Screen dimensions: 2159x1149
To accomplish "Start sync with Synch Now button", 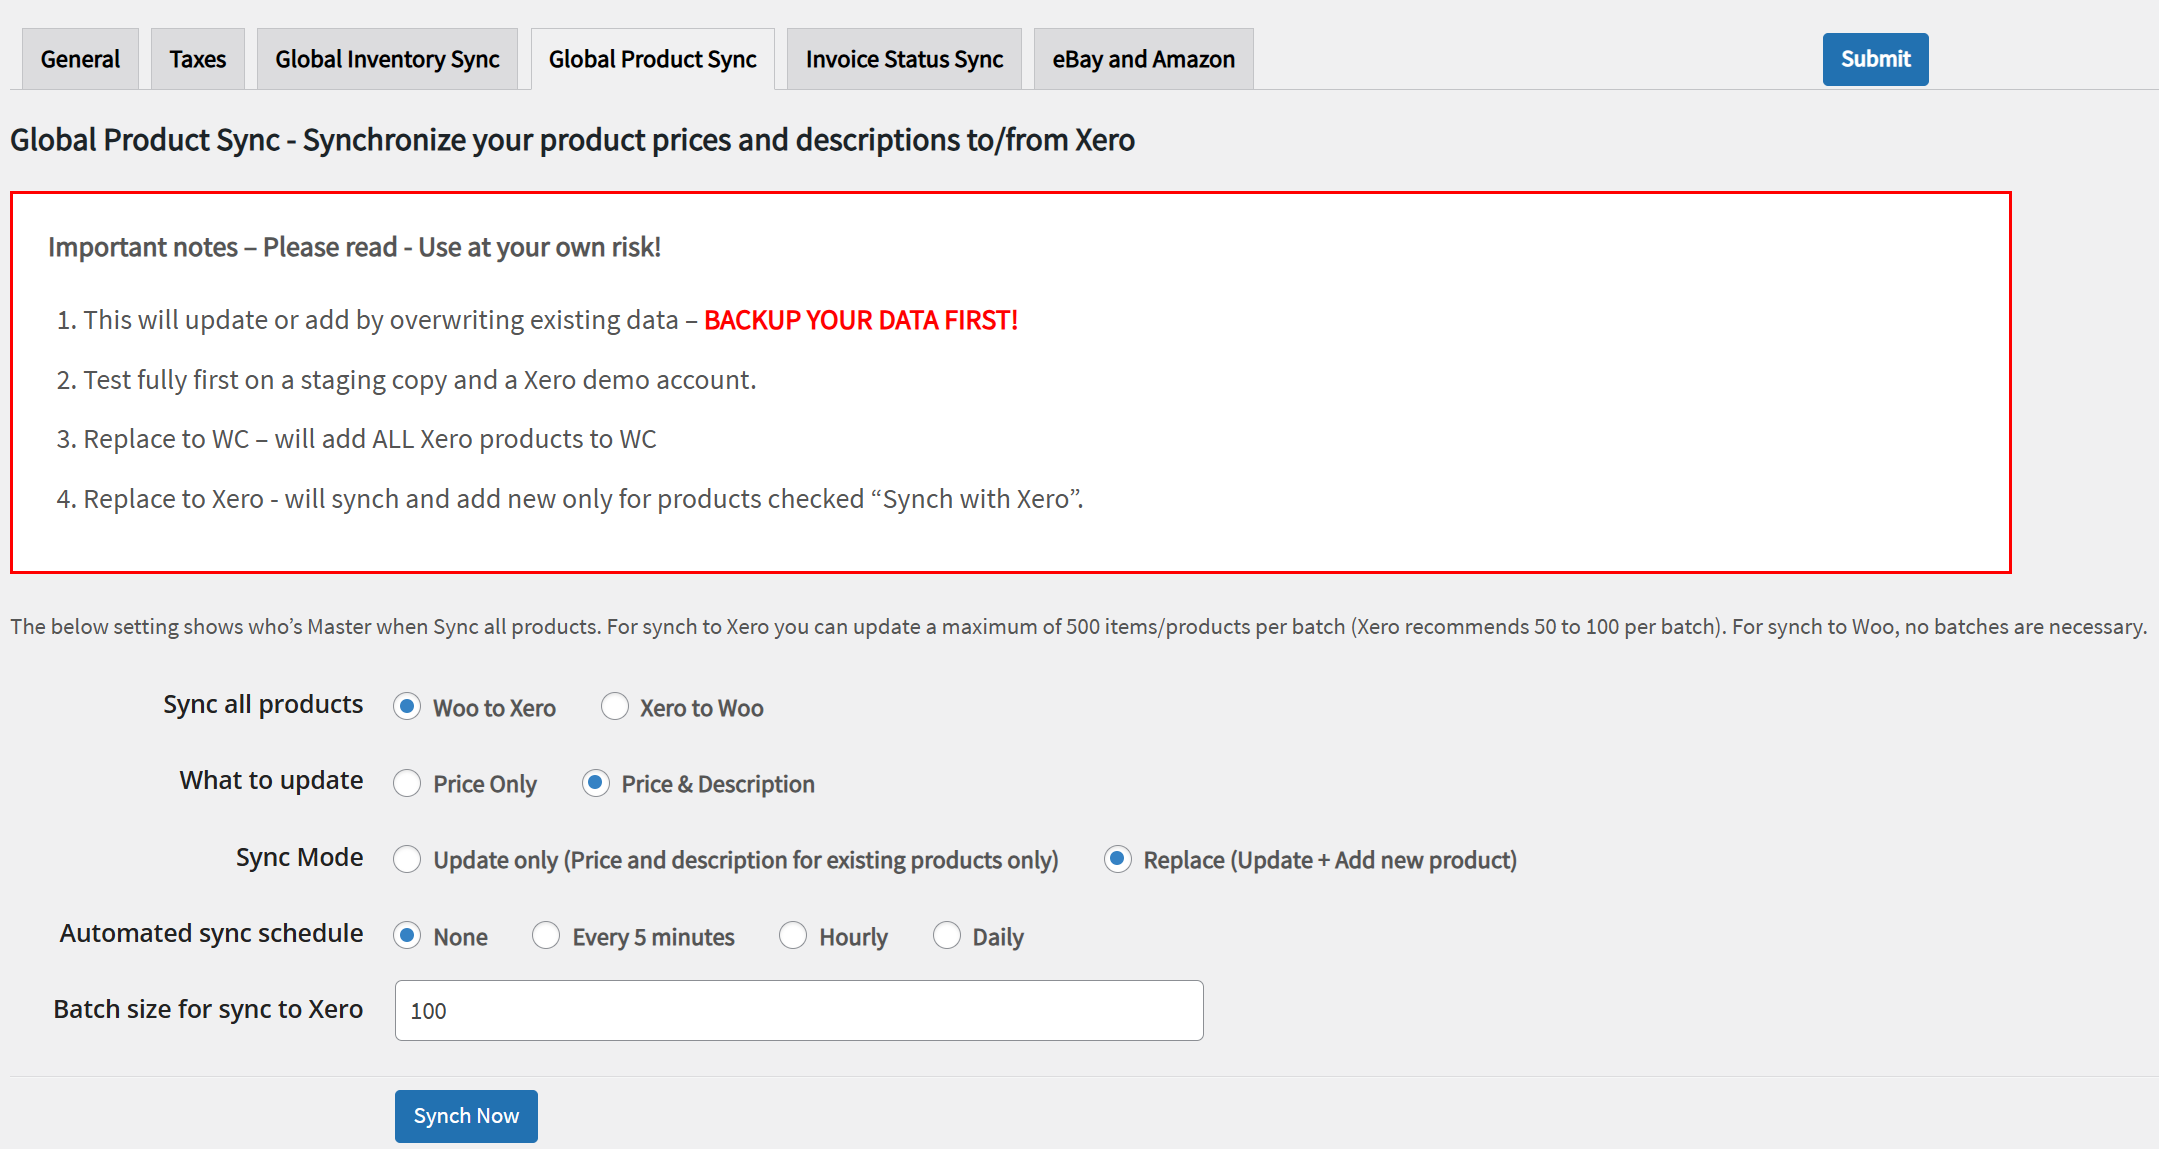I will click(x=466, y=1116).
